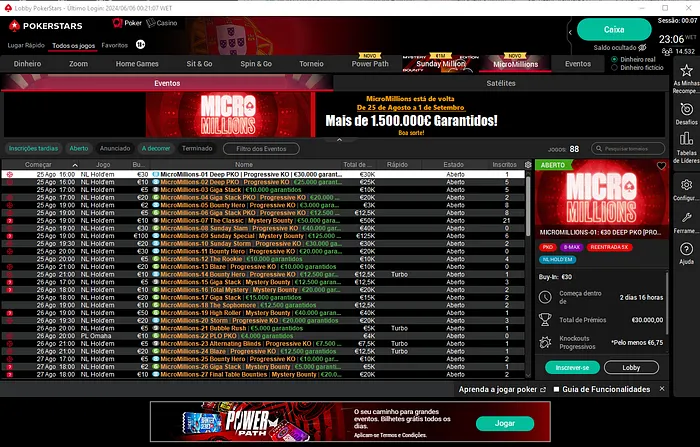
Task: Open Aprenda a jogar poker link
Action: pyautogui.click(x=497, y=389)
